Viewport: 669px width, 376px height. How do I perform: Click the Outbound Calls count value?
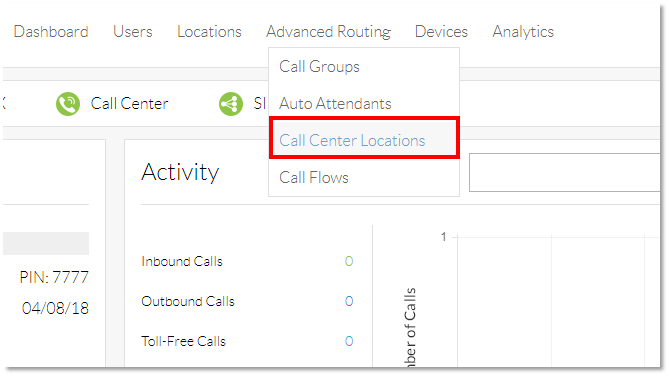click(349, 301)
